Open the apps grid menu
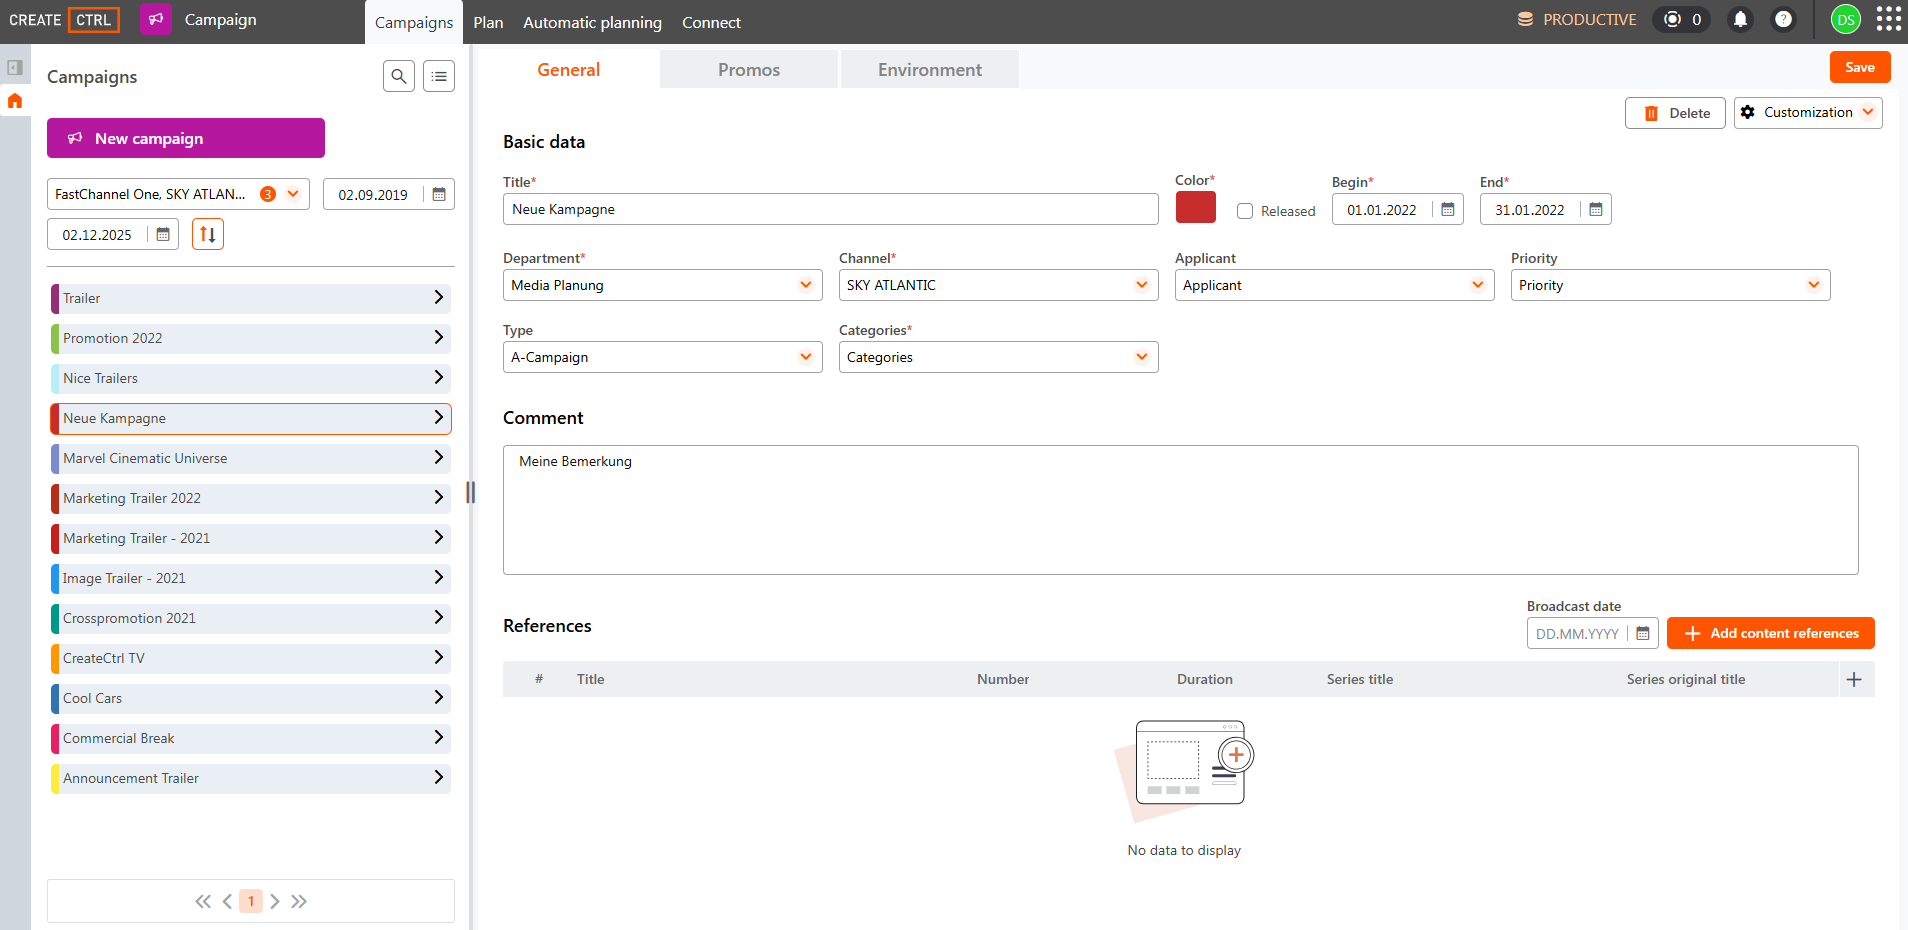This screenshot has width=1908, height=930. point(1889,19)
